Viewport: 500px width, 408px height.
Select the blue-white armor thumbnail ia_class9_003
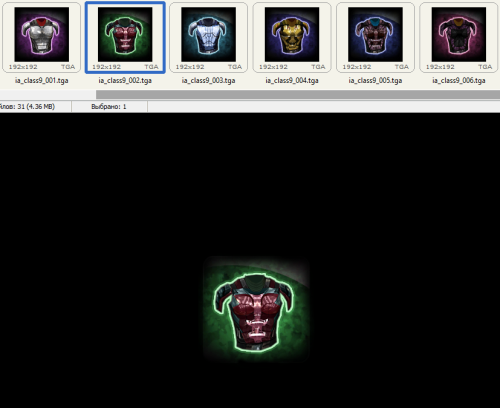point(208,34)
